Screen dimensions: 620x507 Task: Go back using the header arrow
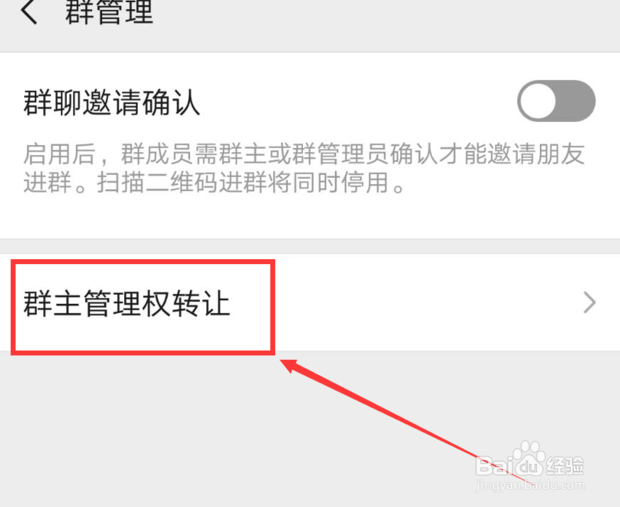tap(29, 12)
